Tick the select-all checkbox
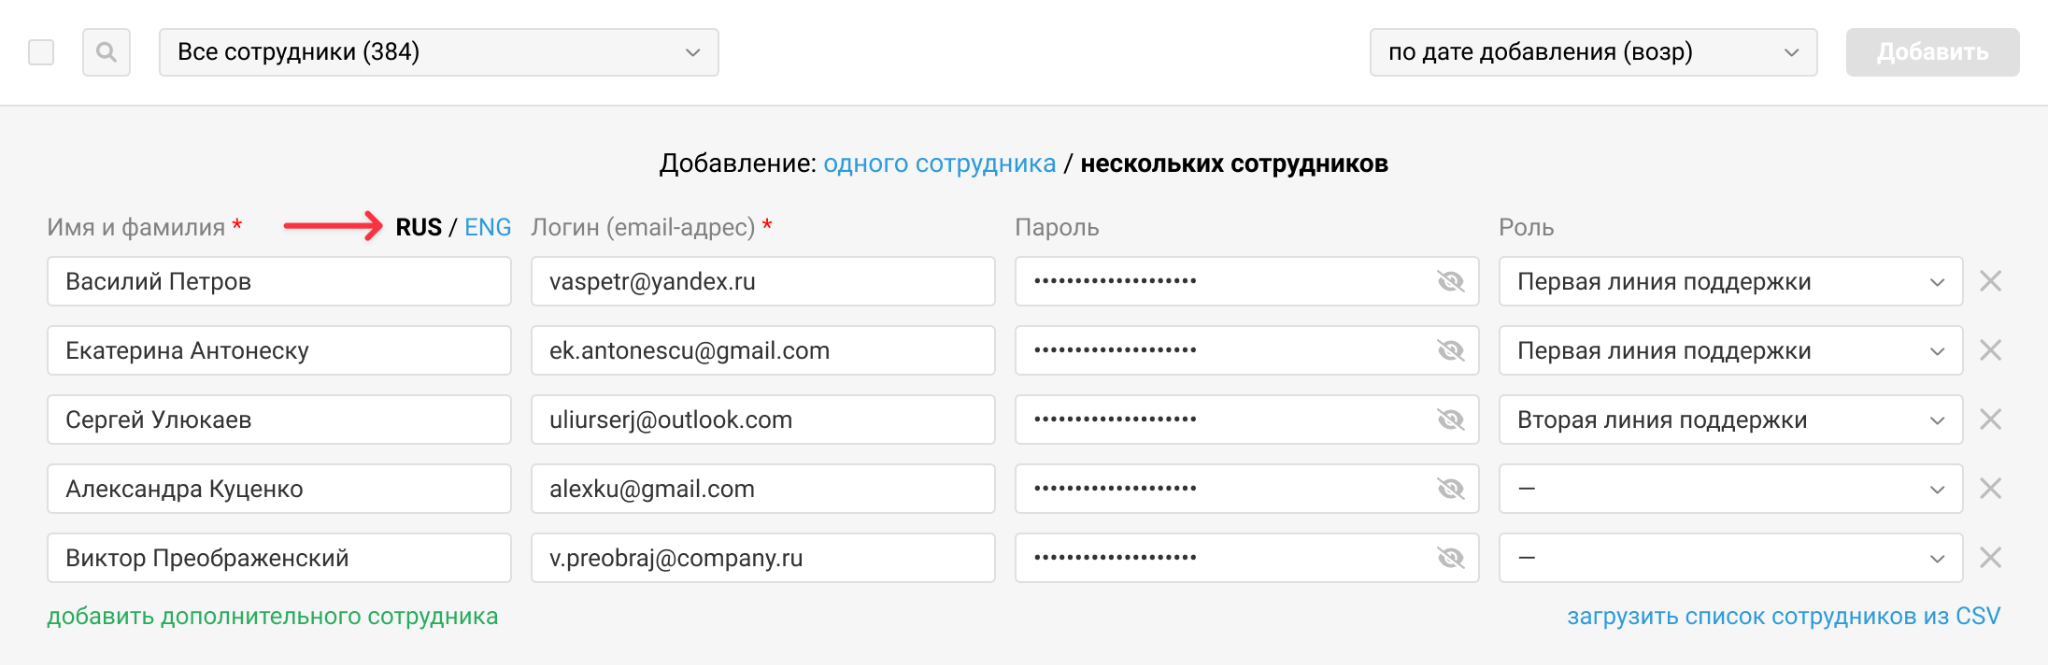 (41, 52)
